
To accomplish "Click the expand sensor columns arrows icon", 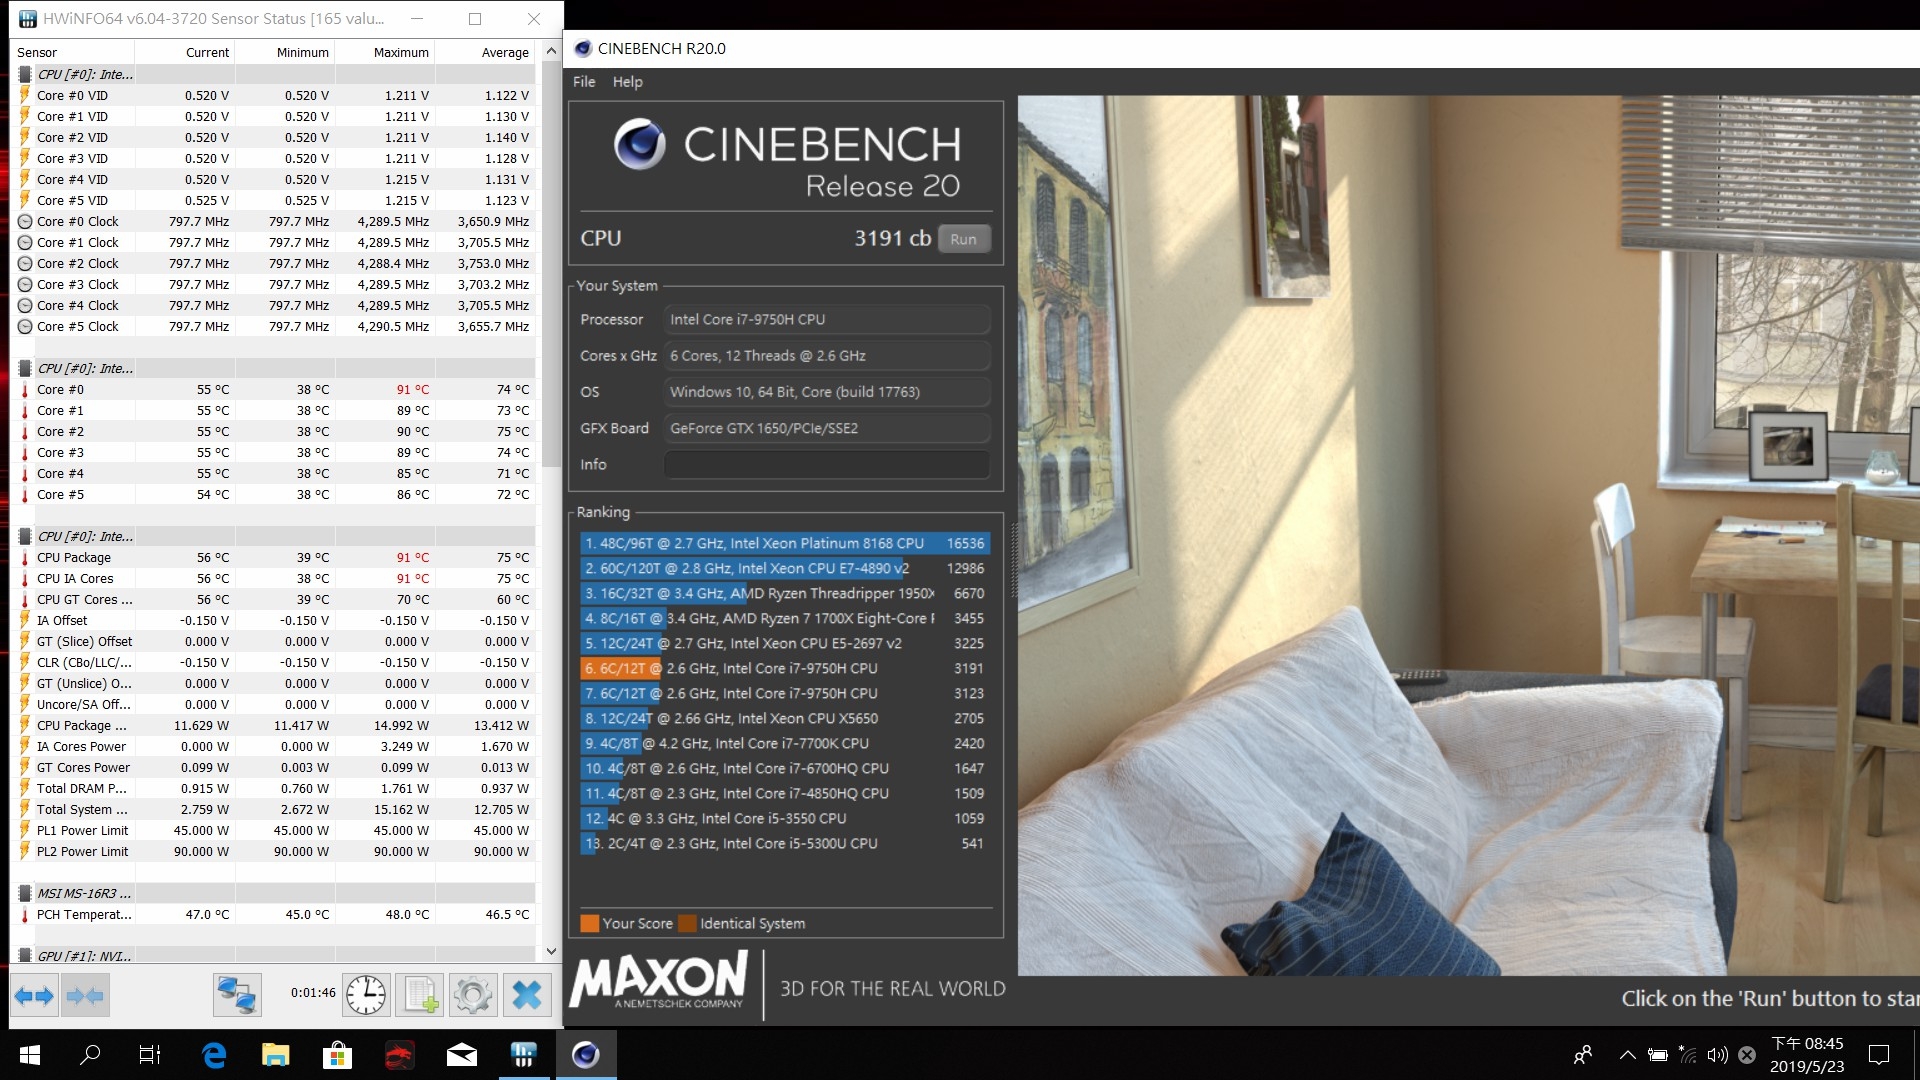I will point(33,995).
